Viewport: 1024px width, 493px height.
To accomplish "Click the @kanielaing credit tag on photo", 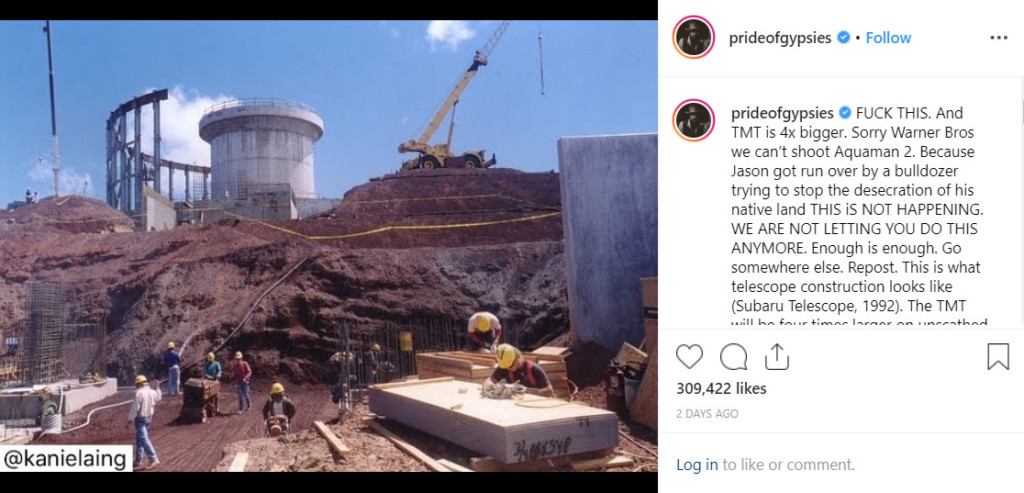I will [65, 458].
